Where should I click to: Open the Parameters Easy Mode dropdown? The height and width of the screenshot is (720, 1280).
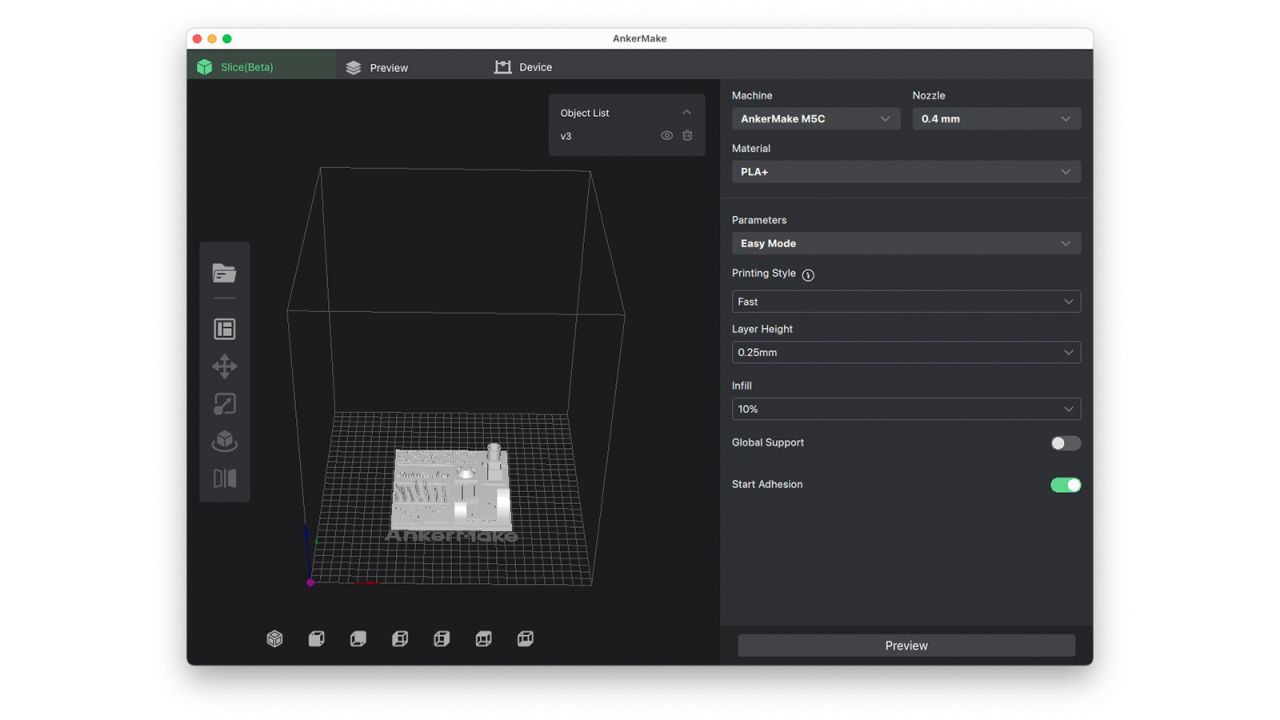pos(906,243)
